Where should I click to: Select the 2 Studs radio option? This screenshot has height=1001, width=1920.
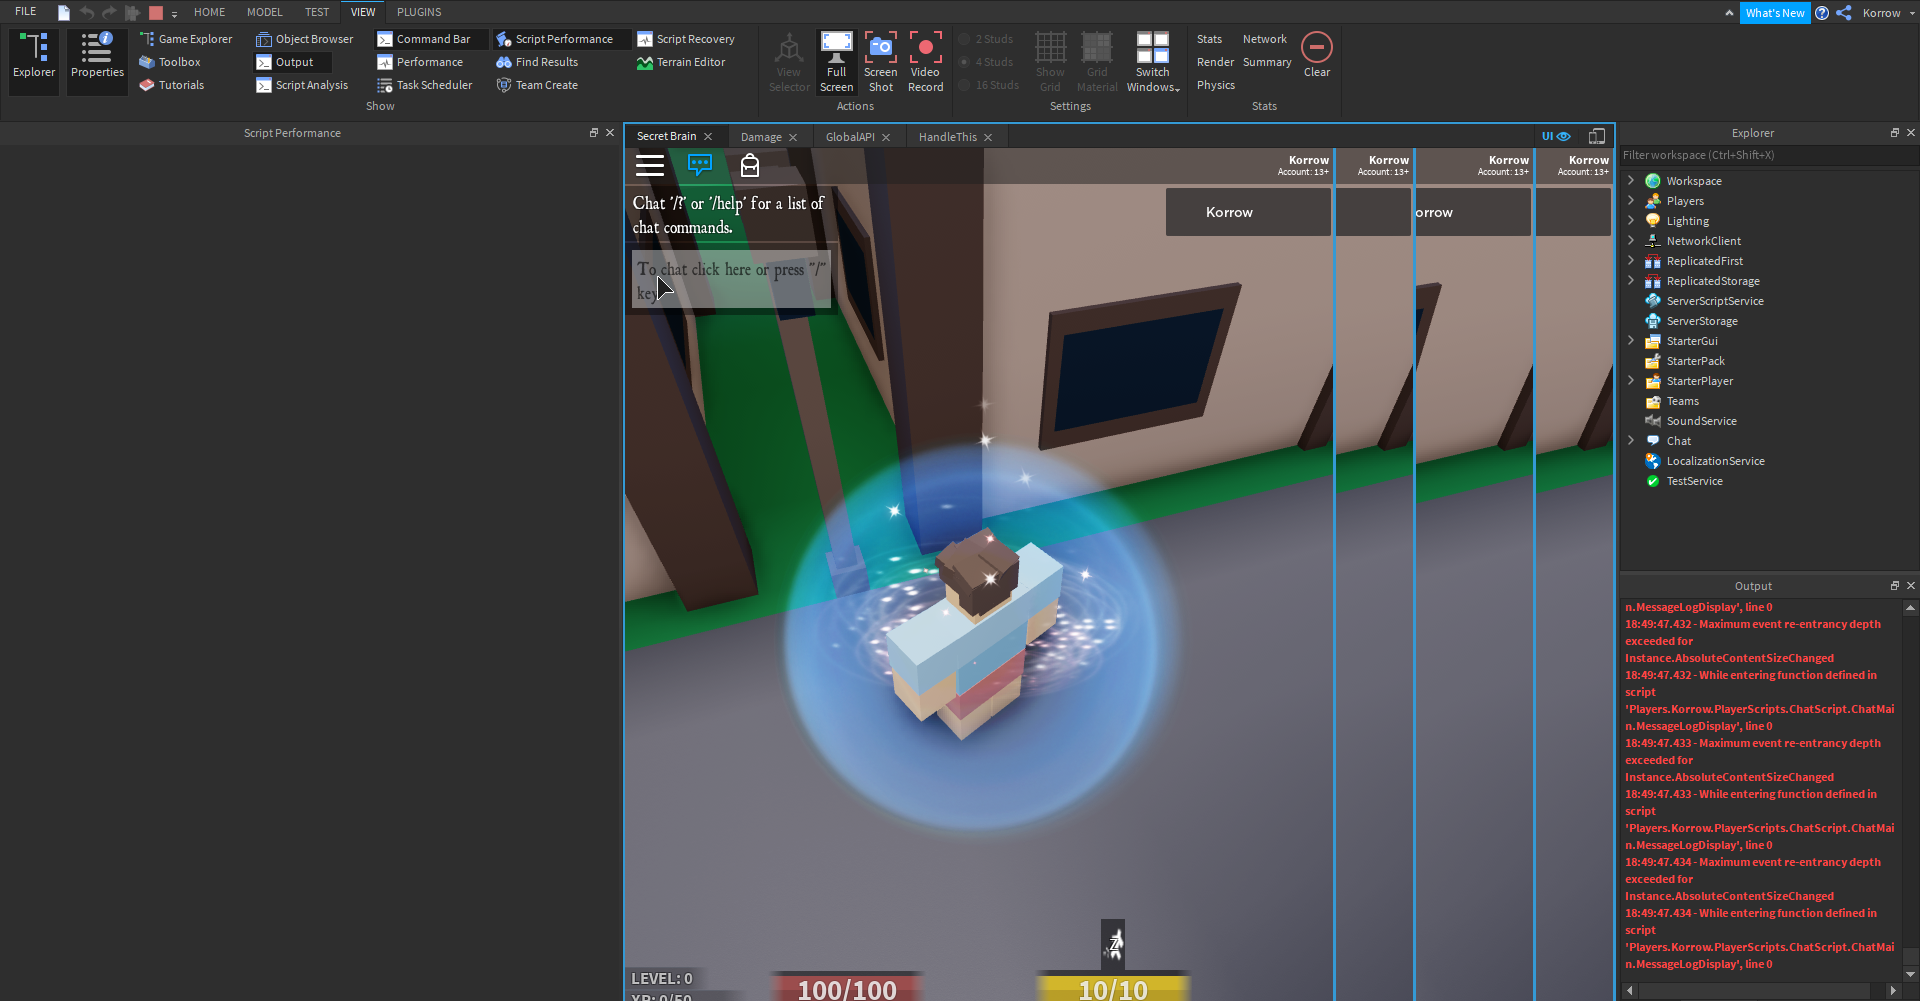[986, 39]
